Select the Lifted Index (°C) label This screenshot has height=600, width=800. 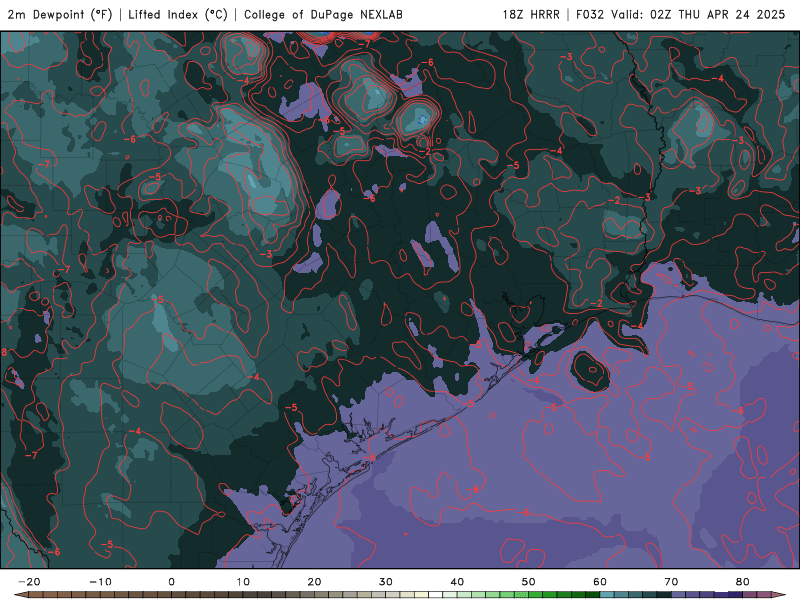(178, 14)
